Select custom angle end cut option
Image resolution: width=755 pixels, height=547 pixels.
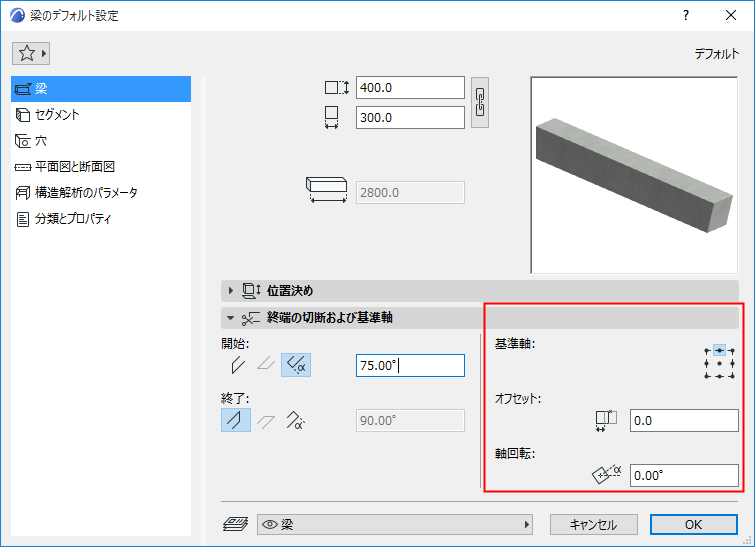coord(295,420)
